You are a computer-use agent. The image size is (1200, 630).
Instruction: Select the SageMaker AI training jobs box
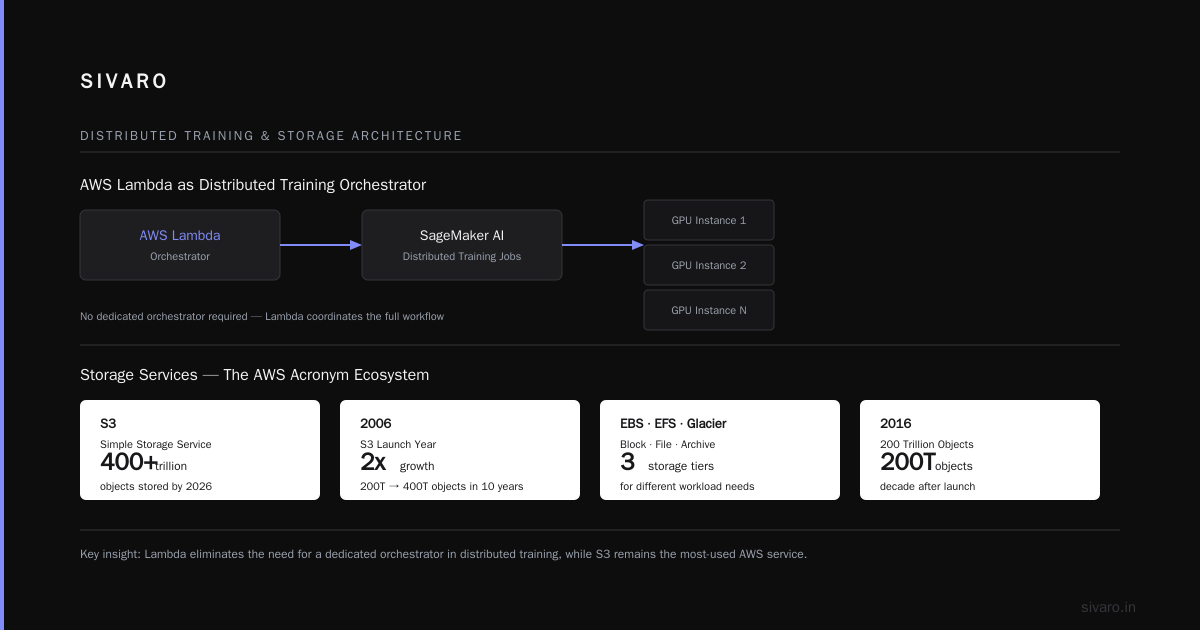pyautogui.click(x=462, y=245)
